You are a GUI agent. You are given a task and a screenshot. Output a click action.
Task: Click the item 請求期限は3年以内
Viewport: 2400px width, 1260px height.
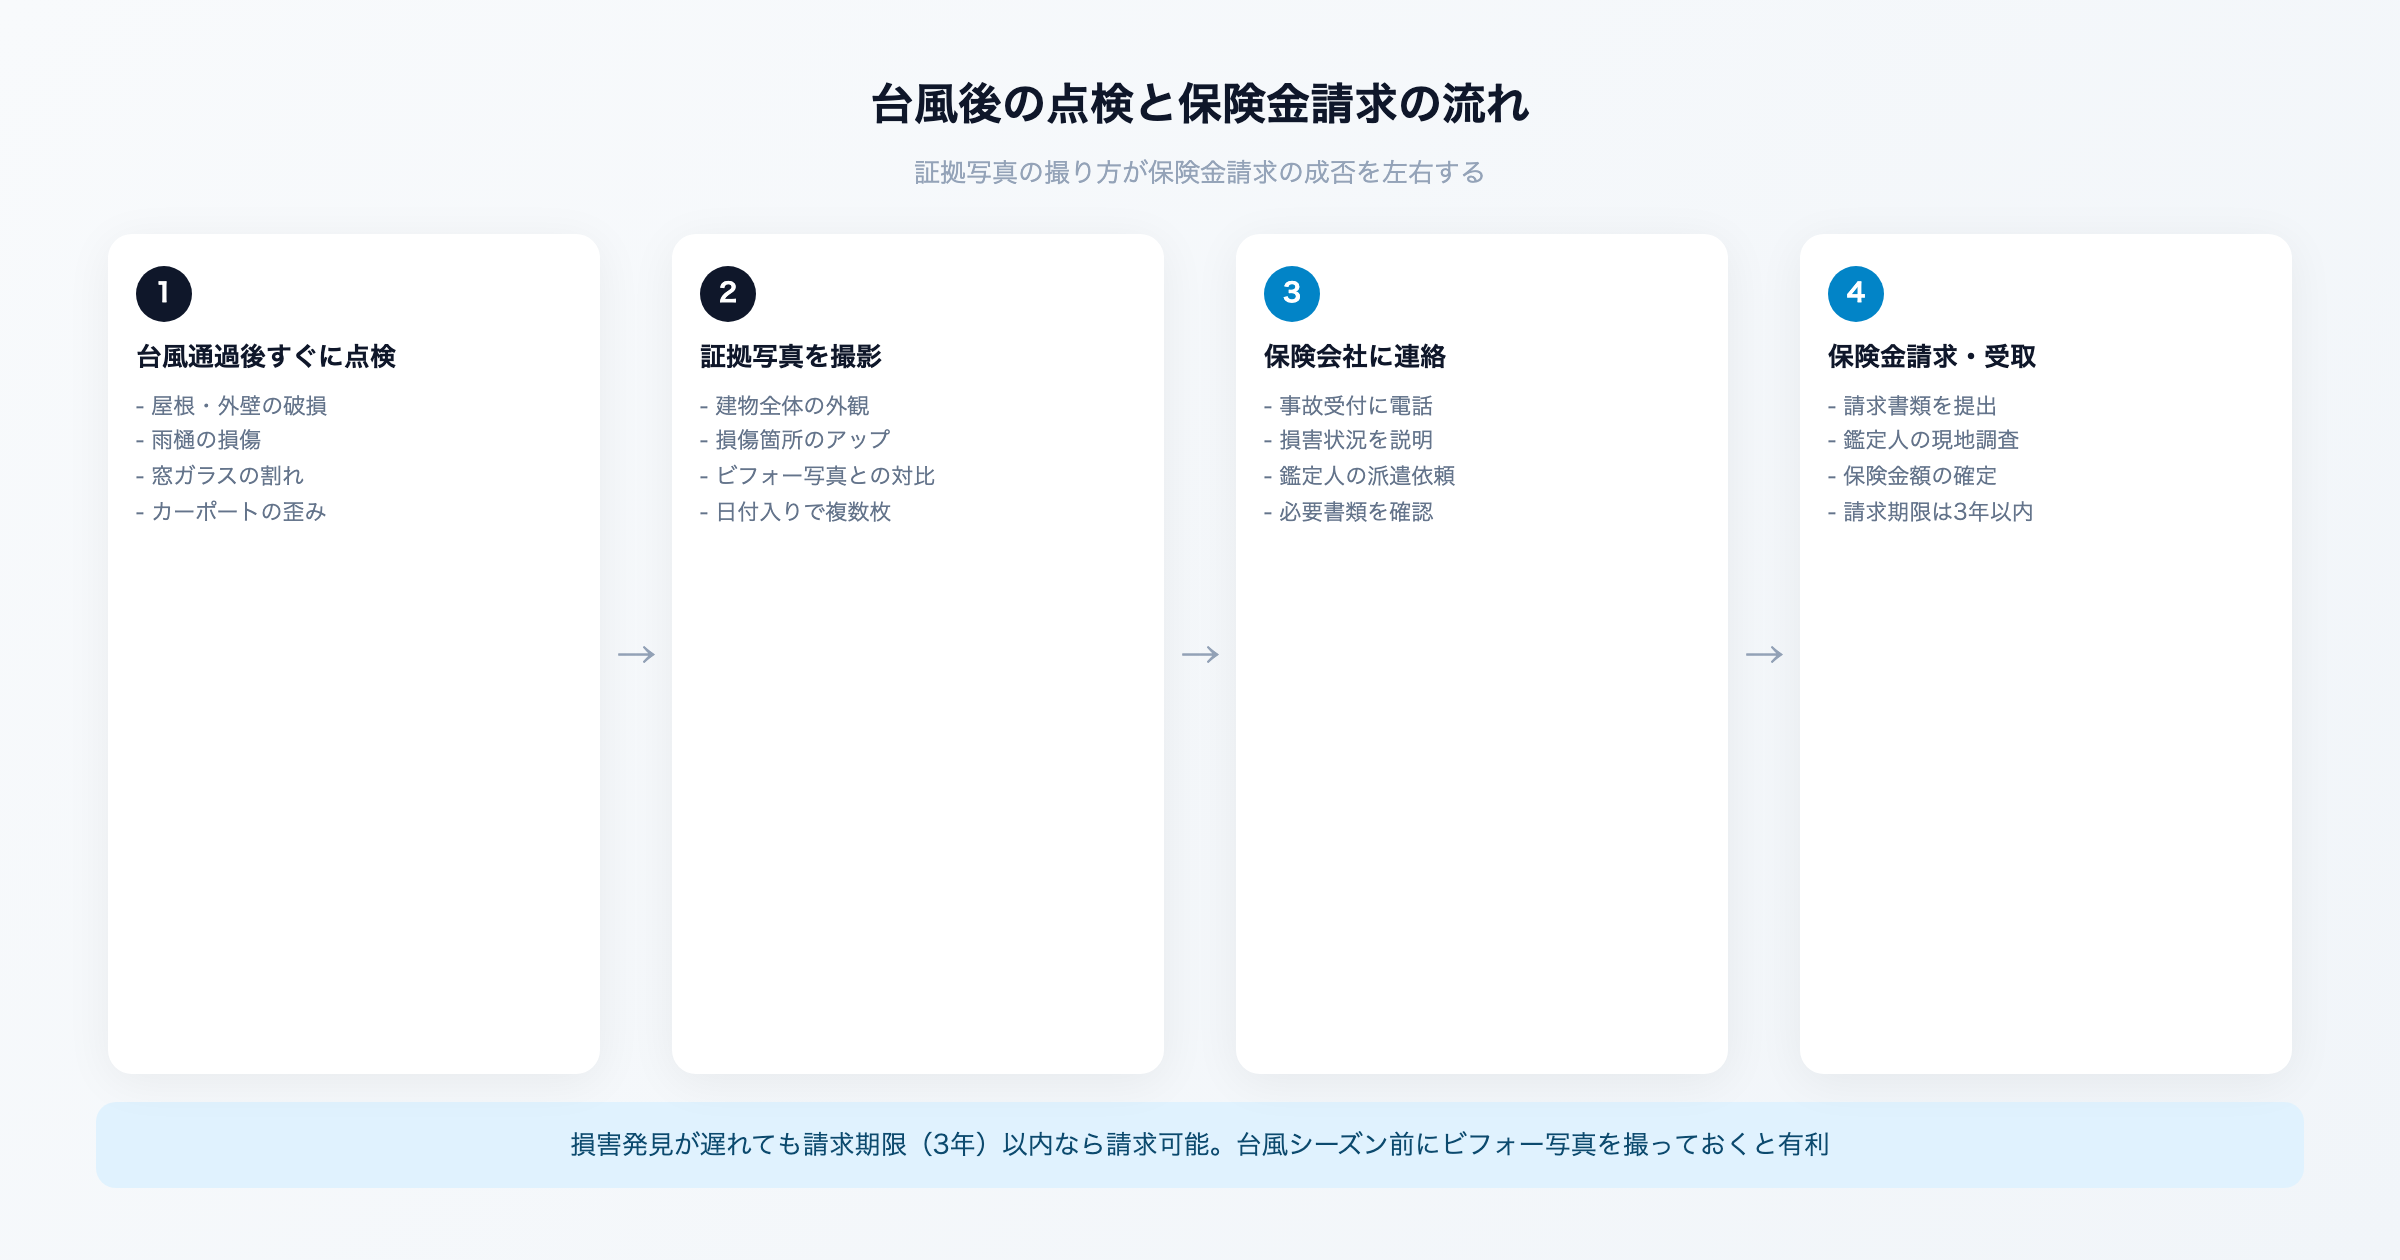point(1931,512)
